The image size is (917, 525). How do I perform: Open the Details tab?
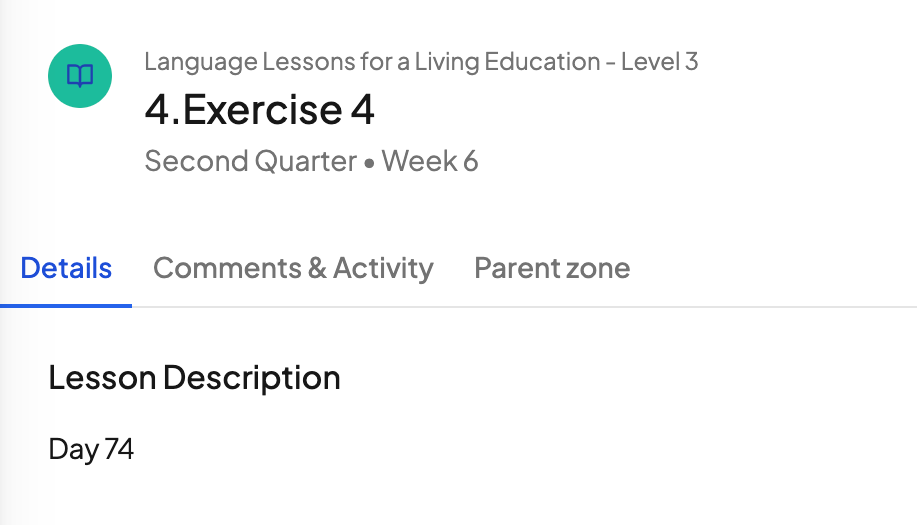click(66, 268)
